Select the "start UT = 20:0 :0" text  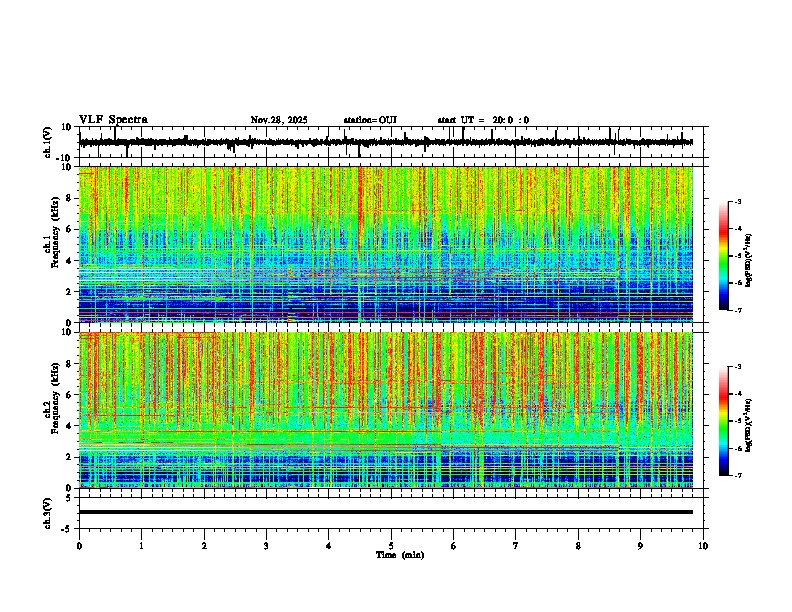[483, 120]
